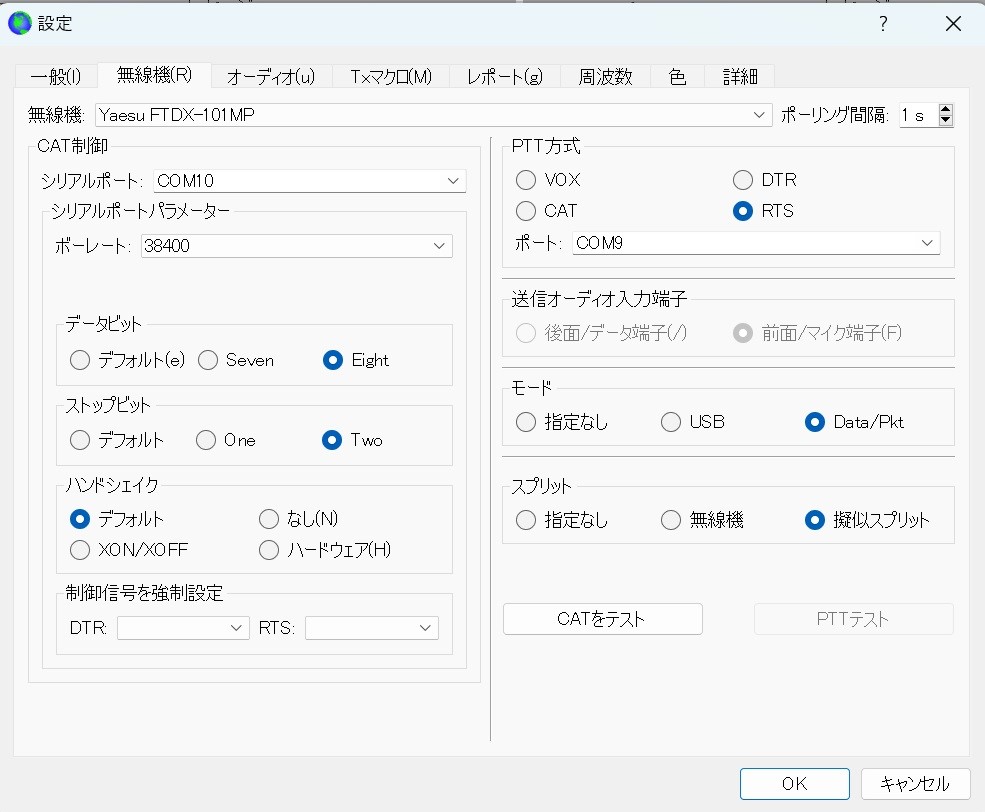Open the ボーレート 38400 dropdown
Viewport: 985px width, 812px height.
click(297, 246)
